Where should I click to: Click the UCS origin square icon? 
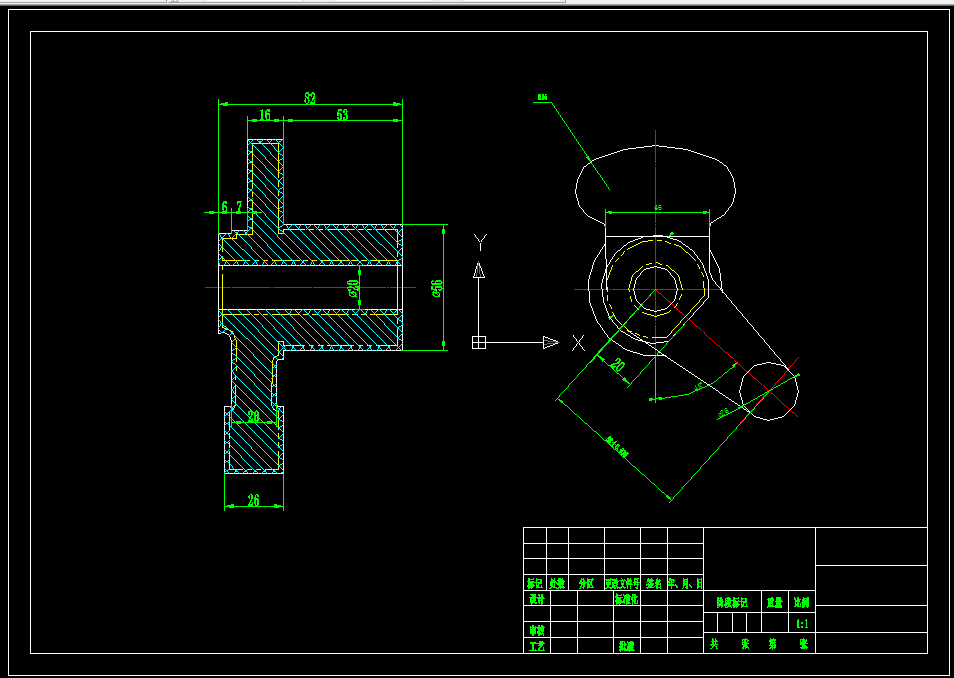479,343
